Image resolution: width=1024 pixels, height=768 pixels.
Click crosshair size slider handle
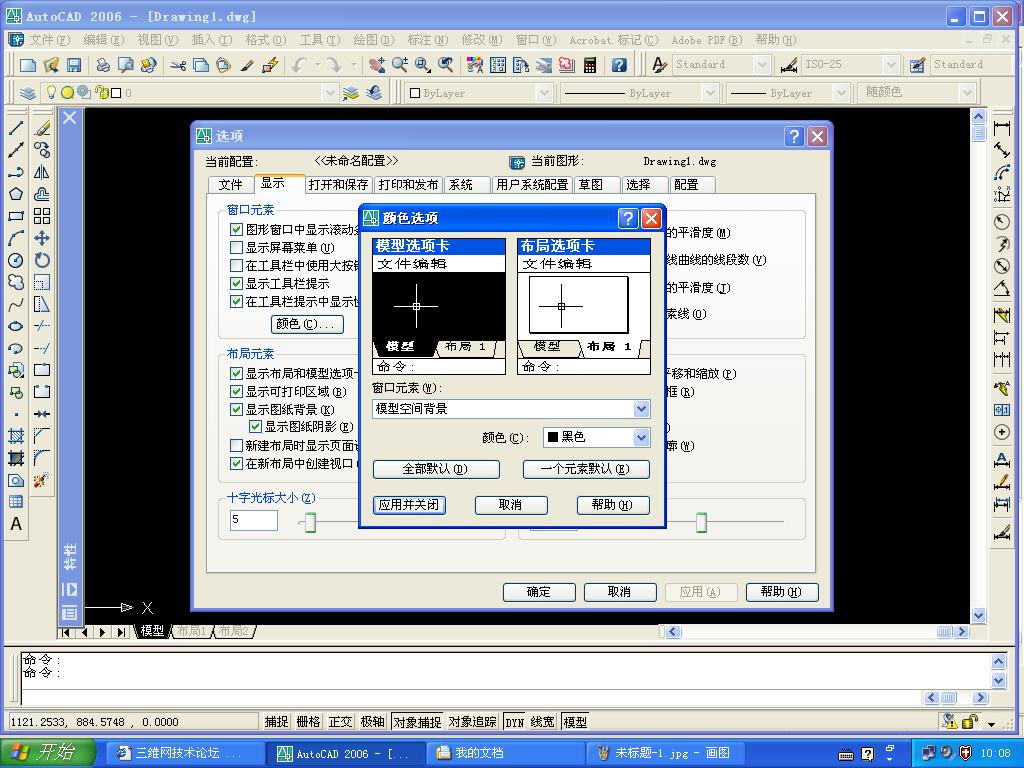point(310,522)
